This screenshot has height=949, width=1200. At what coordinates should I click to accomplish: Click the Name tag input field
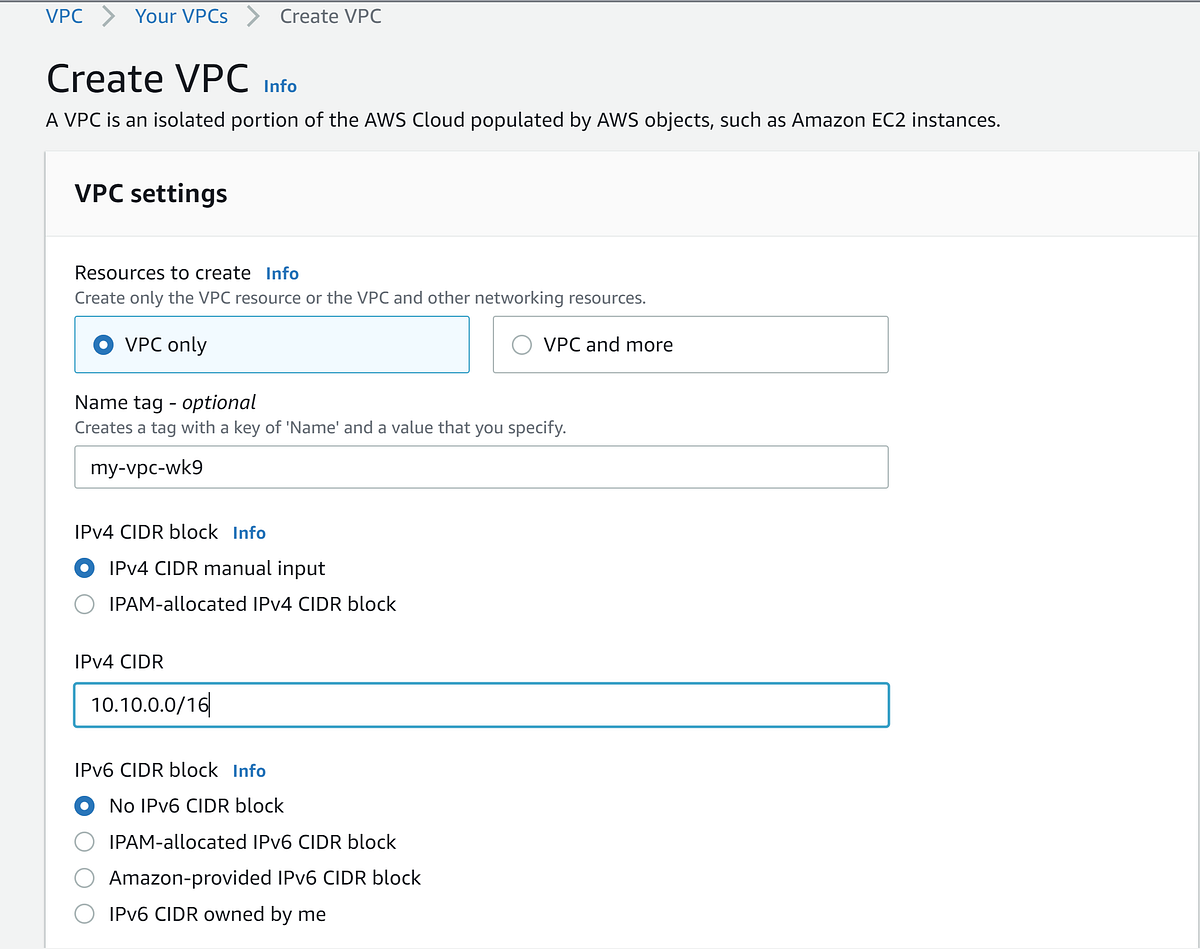(x=481, y=467)
